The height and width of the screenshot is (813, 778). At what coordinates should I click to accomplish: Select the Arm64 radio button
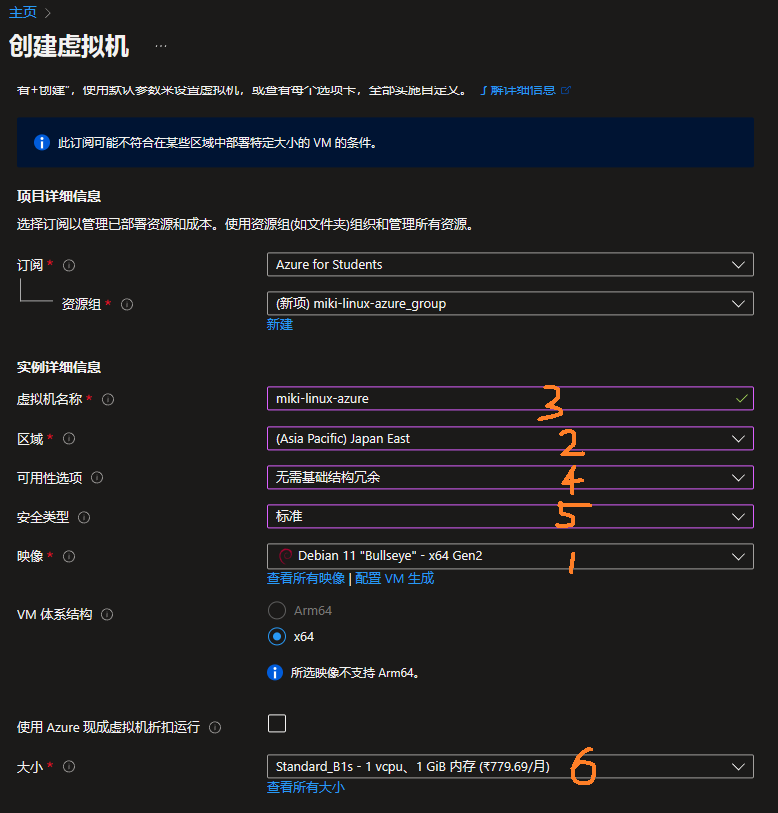(277, 610)
